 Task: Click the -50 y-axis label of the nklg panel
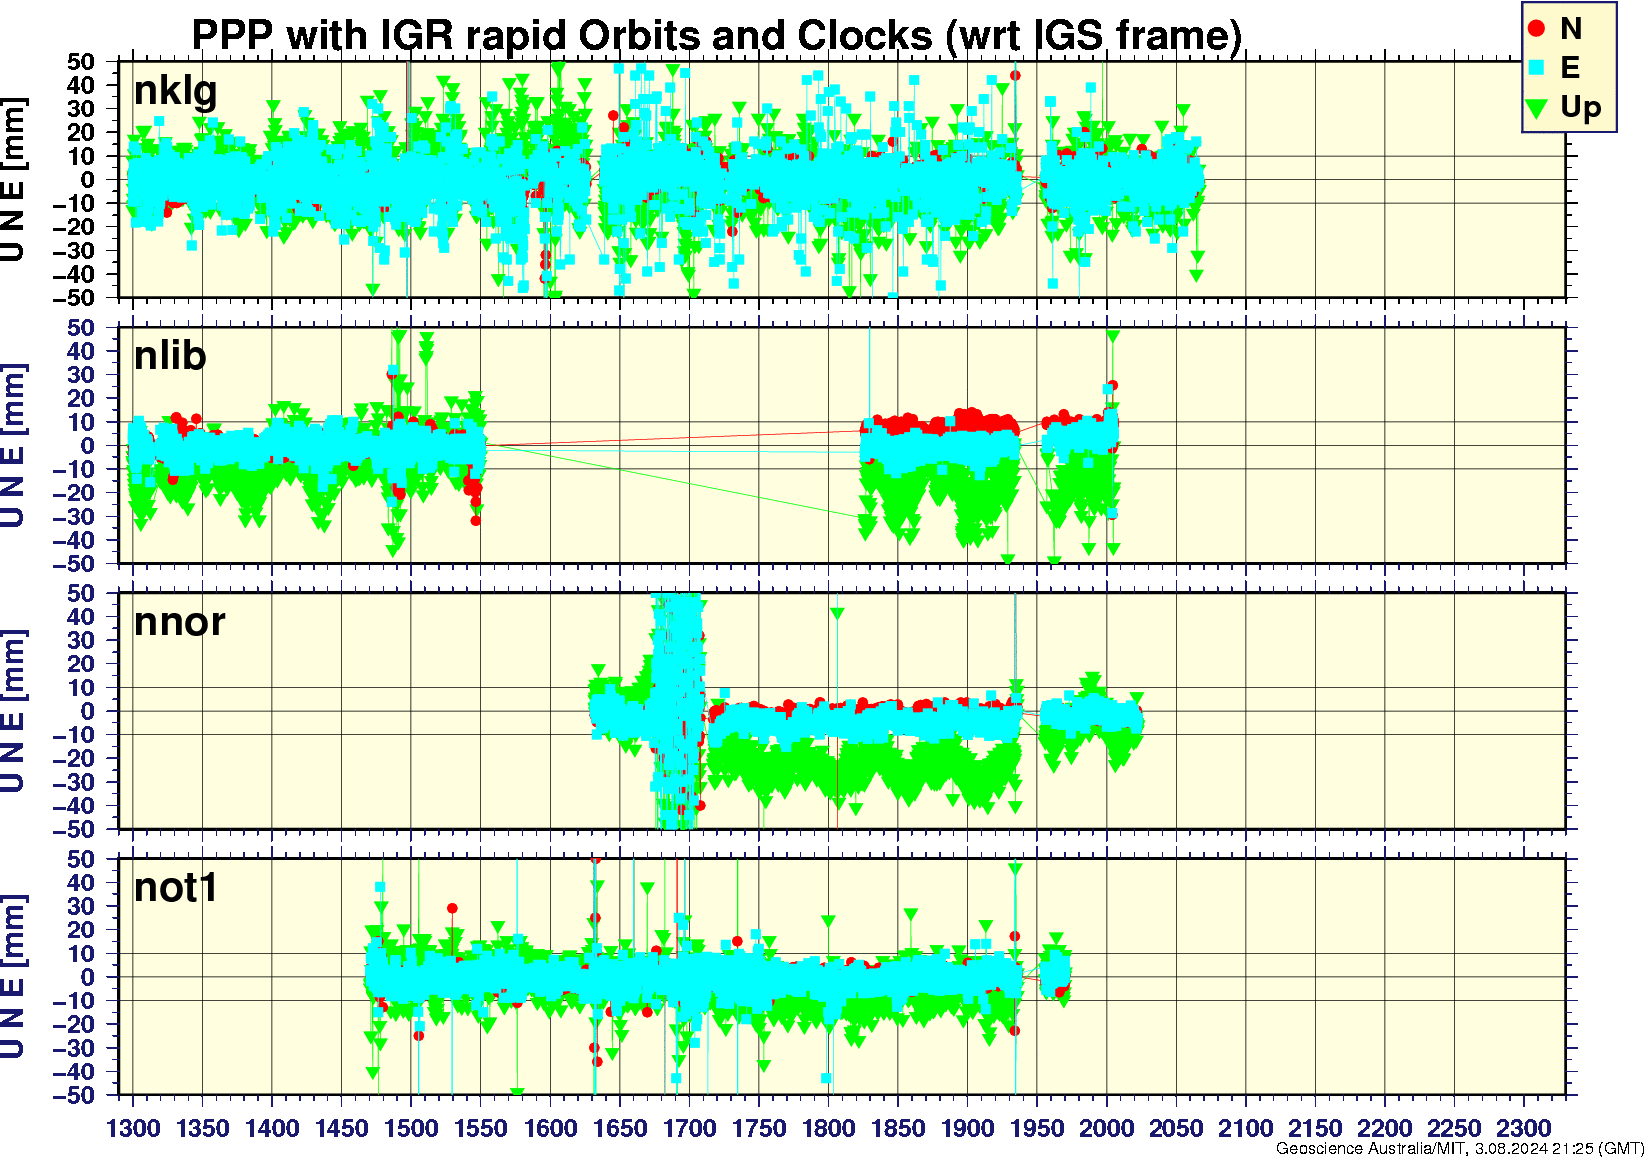(x=76, y=298)
